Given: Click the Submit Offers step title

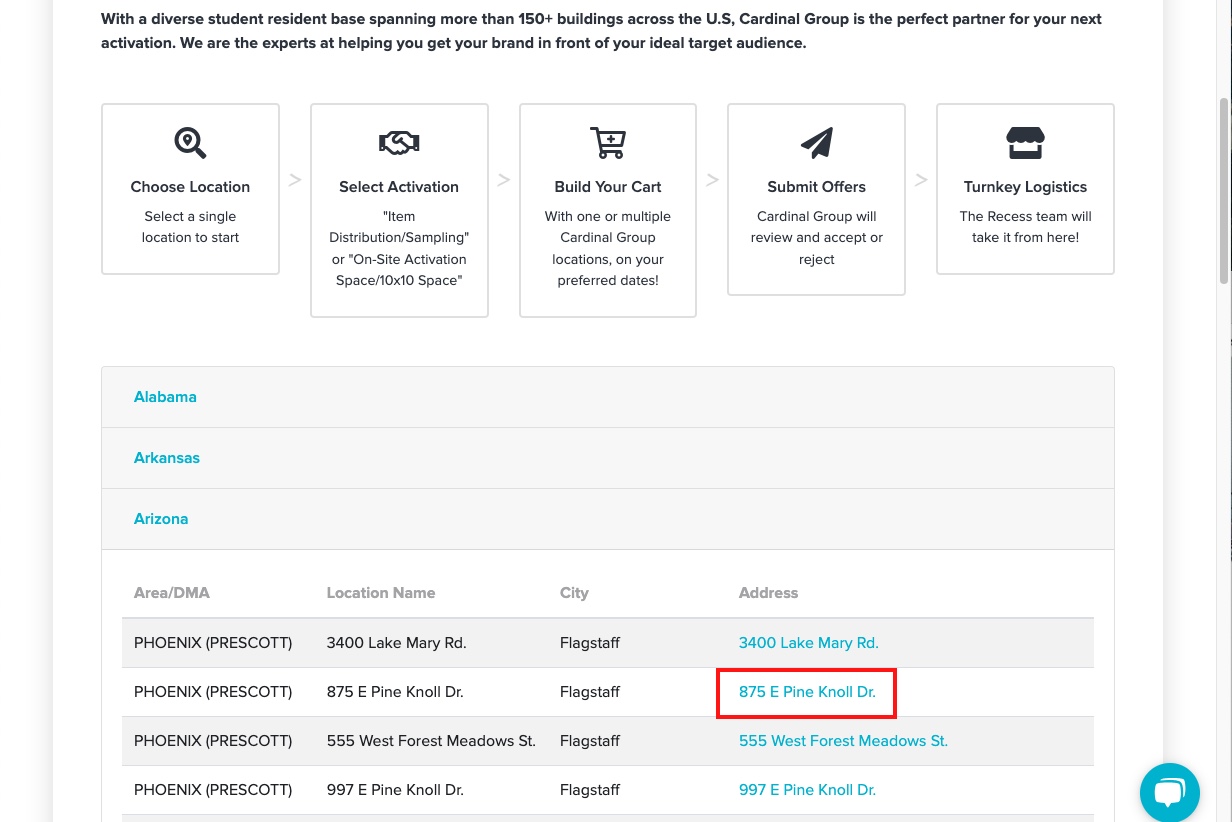Looking at the screenshot, I should pyautogui.click(x=816, y=187).
